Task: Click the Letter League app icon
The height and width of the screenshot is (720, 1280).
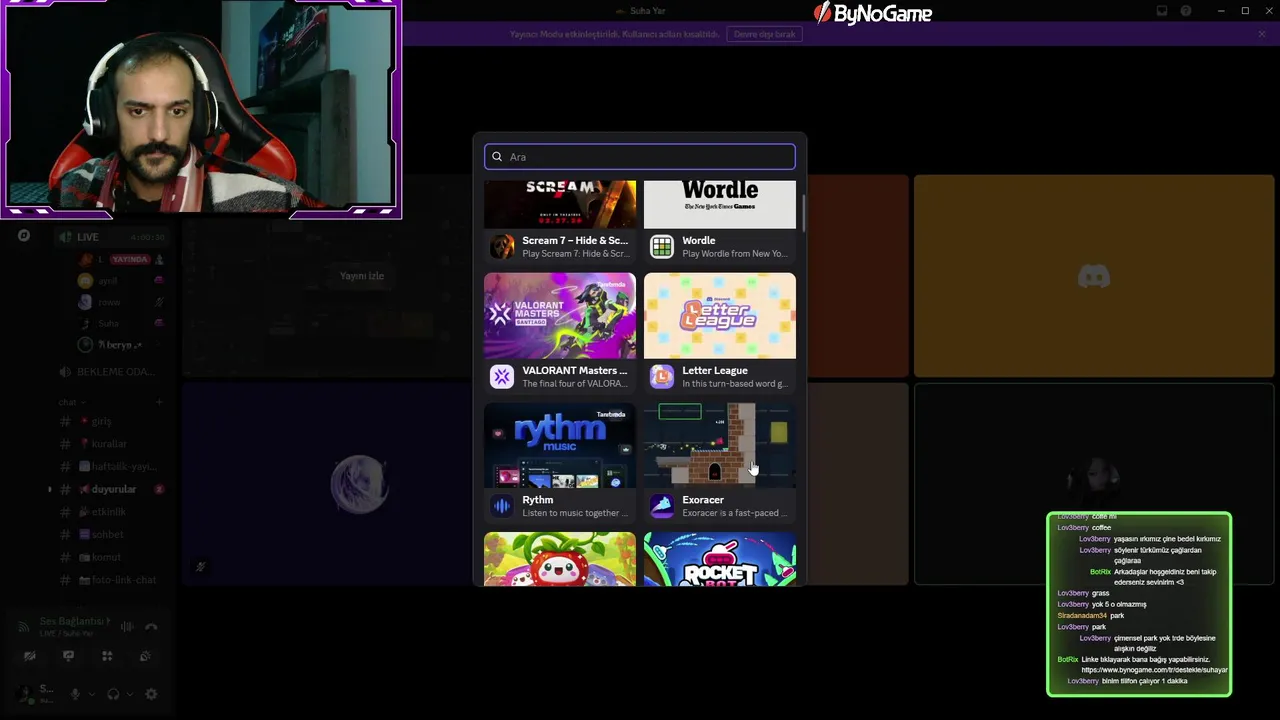Action: click(662, 376)
